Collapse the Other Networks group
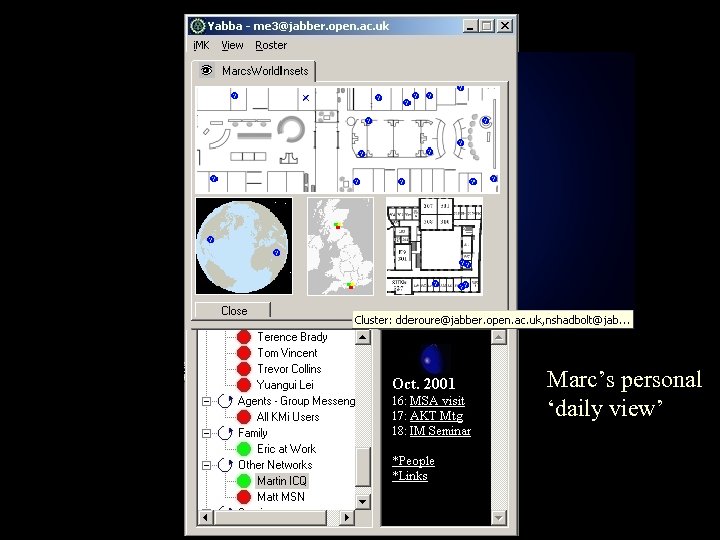Viewport: 720px width, 540px height. 207,465
